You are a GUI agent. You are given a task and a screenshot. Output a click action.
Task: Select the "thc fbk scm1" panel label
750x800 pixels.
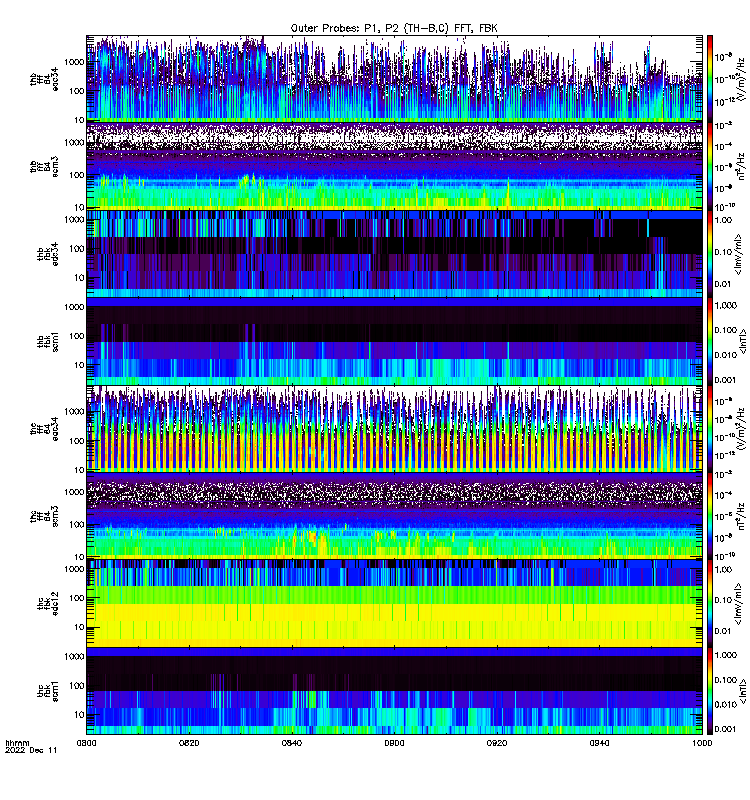(x=48, y=691)
